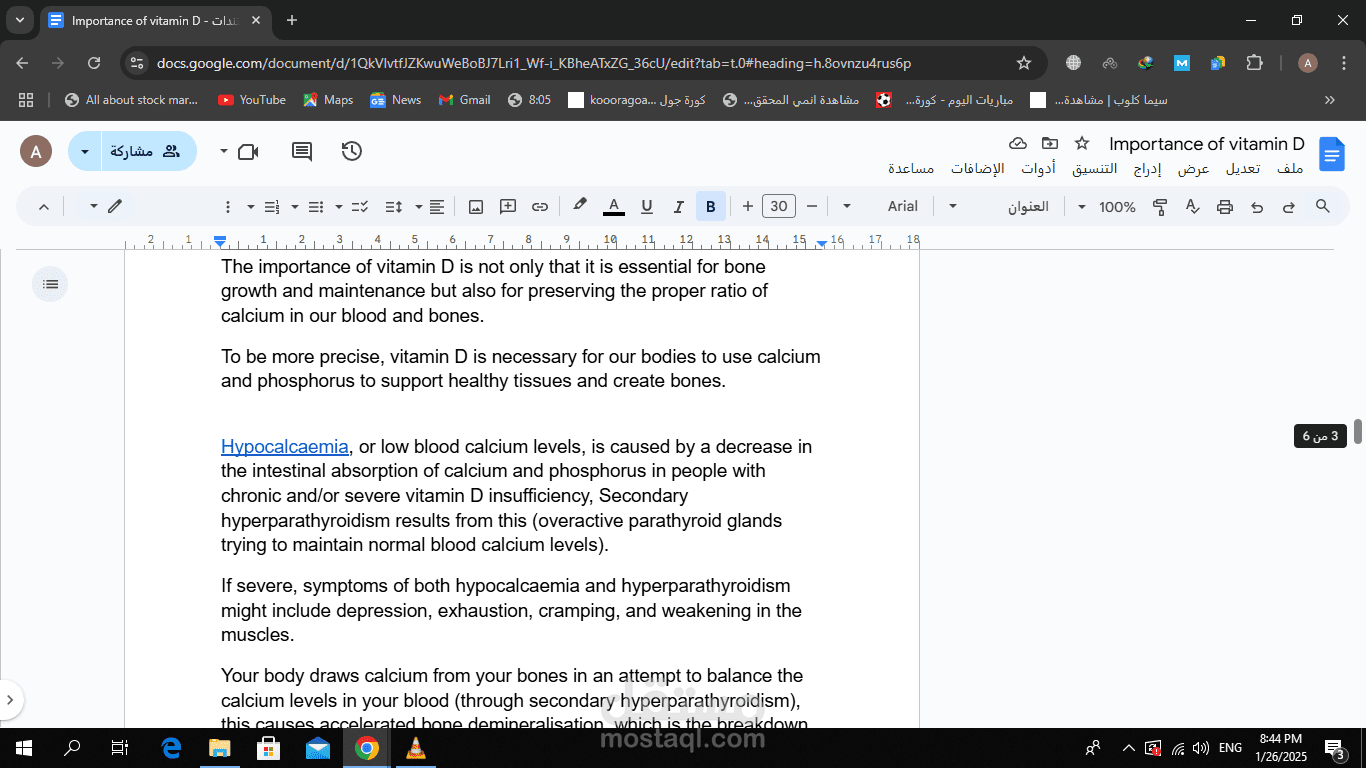Insert a link using the chain icon
The image size is (1366, 768).
(x=540, y=207)
